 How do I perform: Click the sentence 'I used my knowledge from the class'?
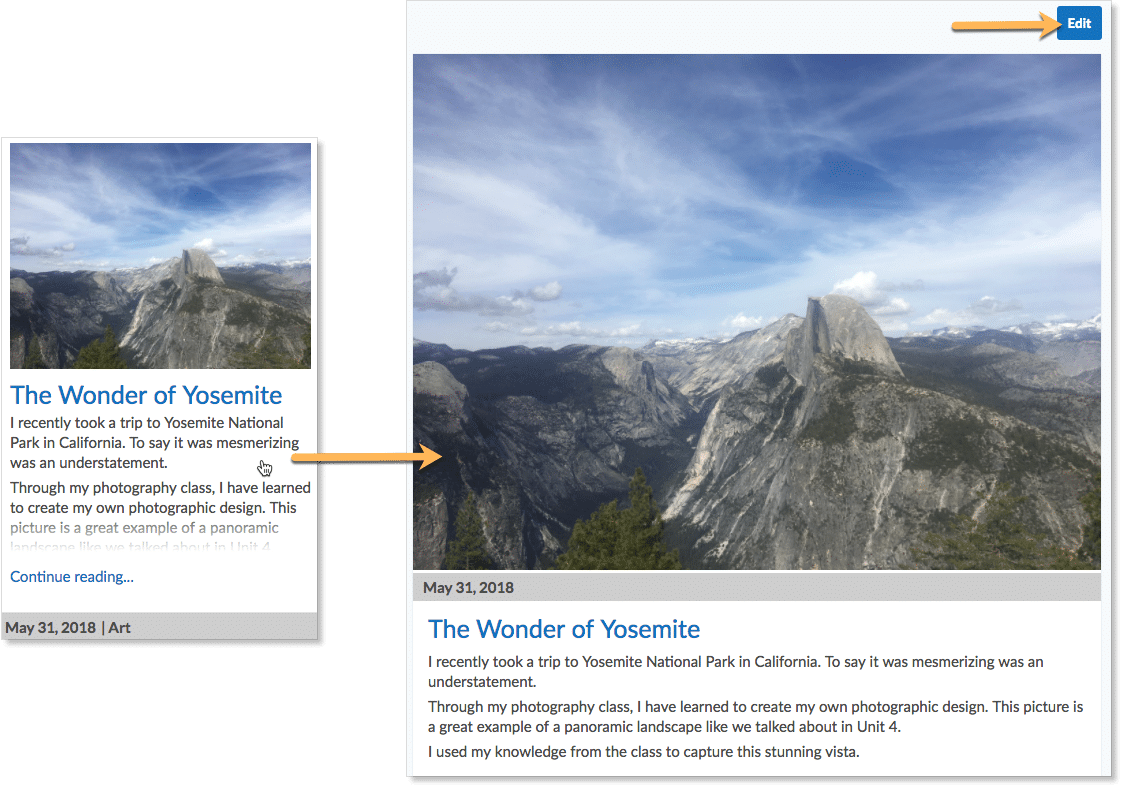click(x=643, y=752)
